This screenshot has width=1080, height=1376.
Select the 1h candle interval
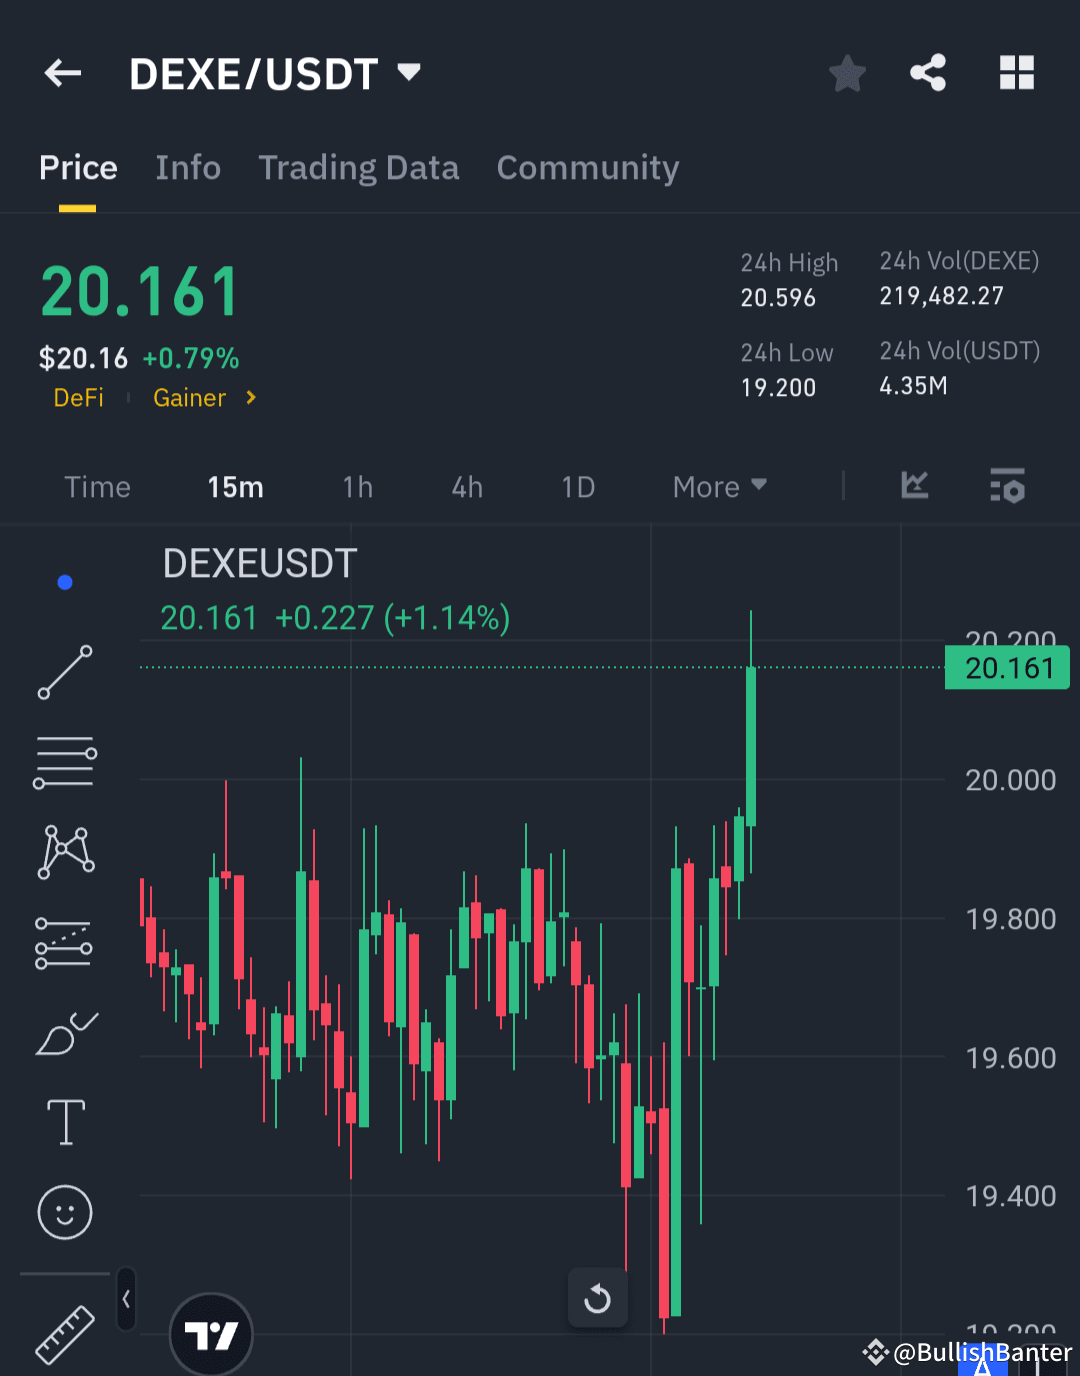[x=357, y=487]
